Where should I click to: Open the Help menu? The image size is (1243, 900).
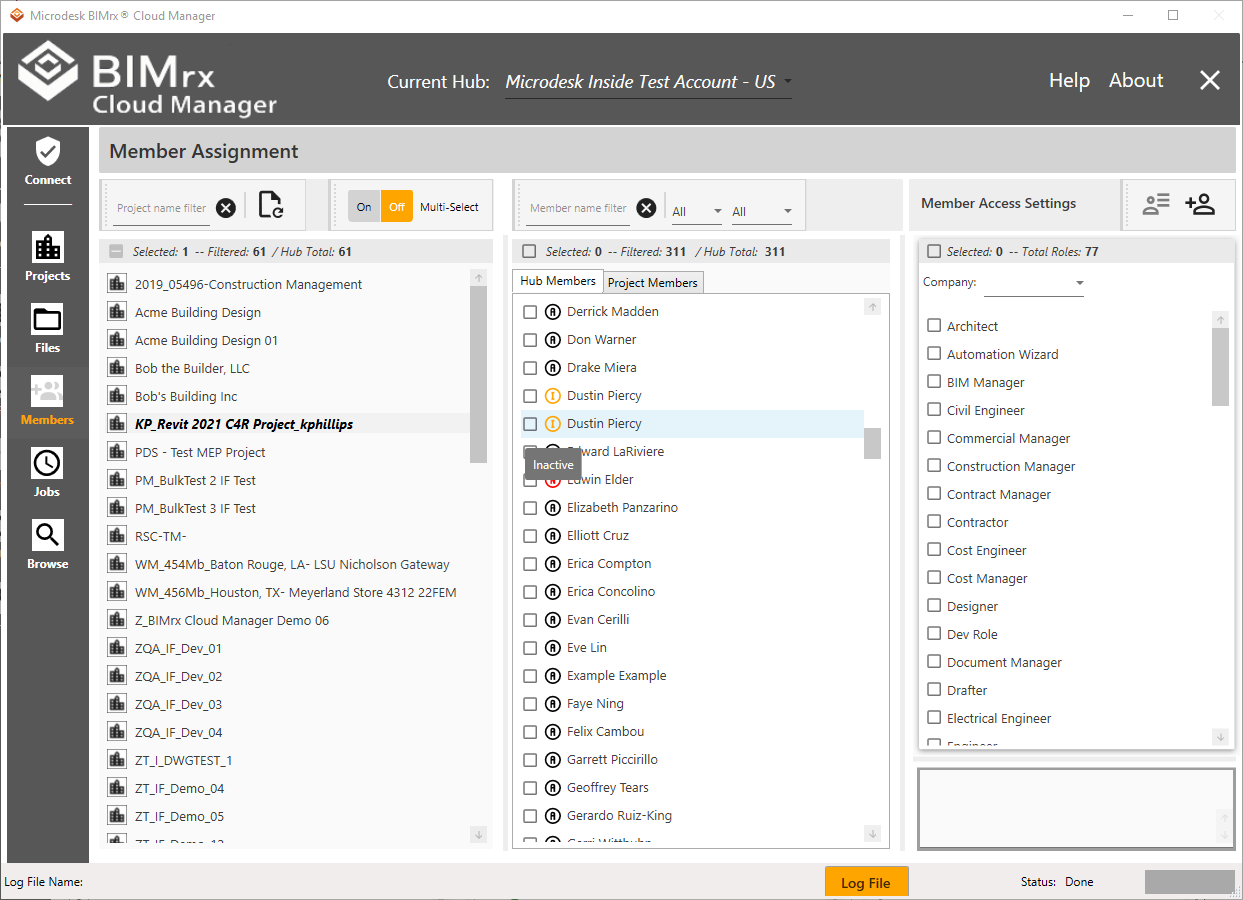pyautogui.click(x=1069, y=81)
